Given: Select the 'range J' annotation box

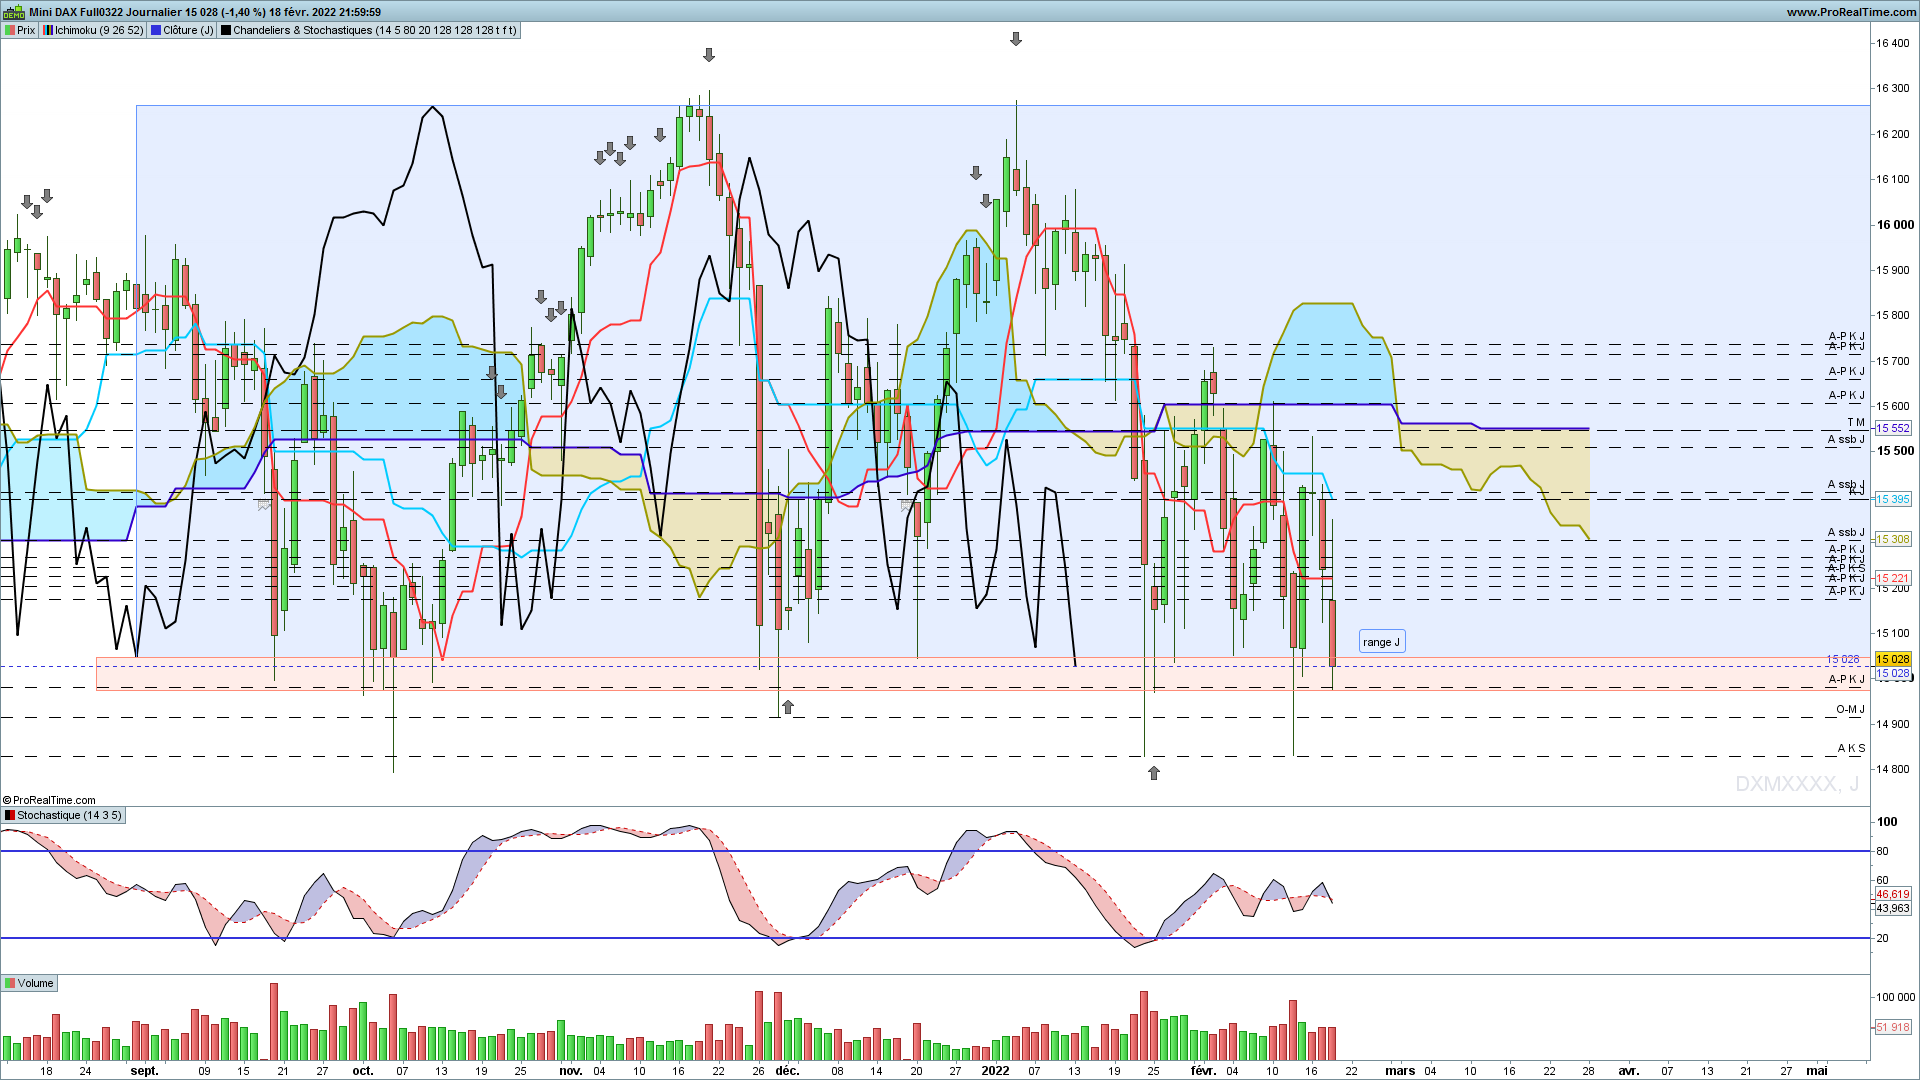Looking at the screenshot, I should click(1382, 642).
